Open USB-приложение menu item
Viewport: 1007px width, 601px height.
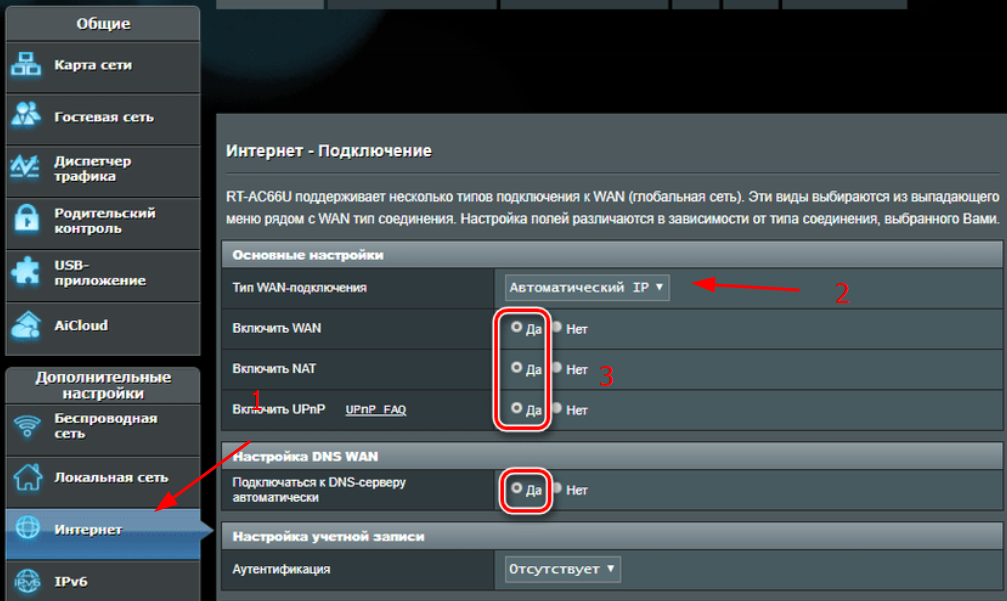[x=103, y=275]
